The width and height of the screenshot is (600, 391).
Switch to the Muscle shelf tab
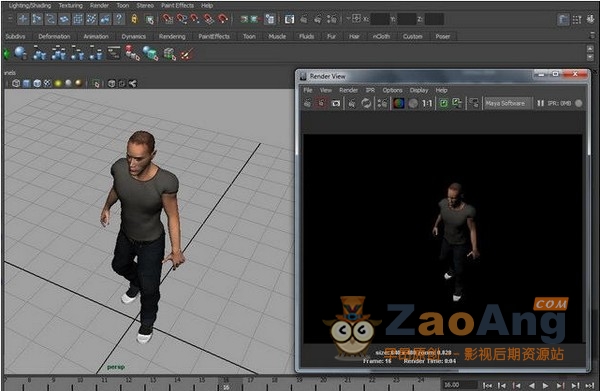tap(277, 36)
